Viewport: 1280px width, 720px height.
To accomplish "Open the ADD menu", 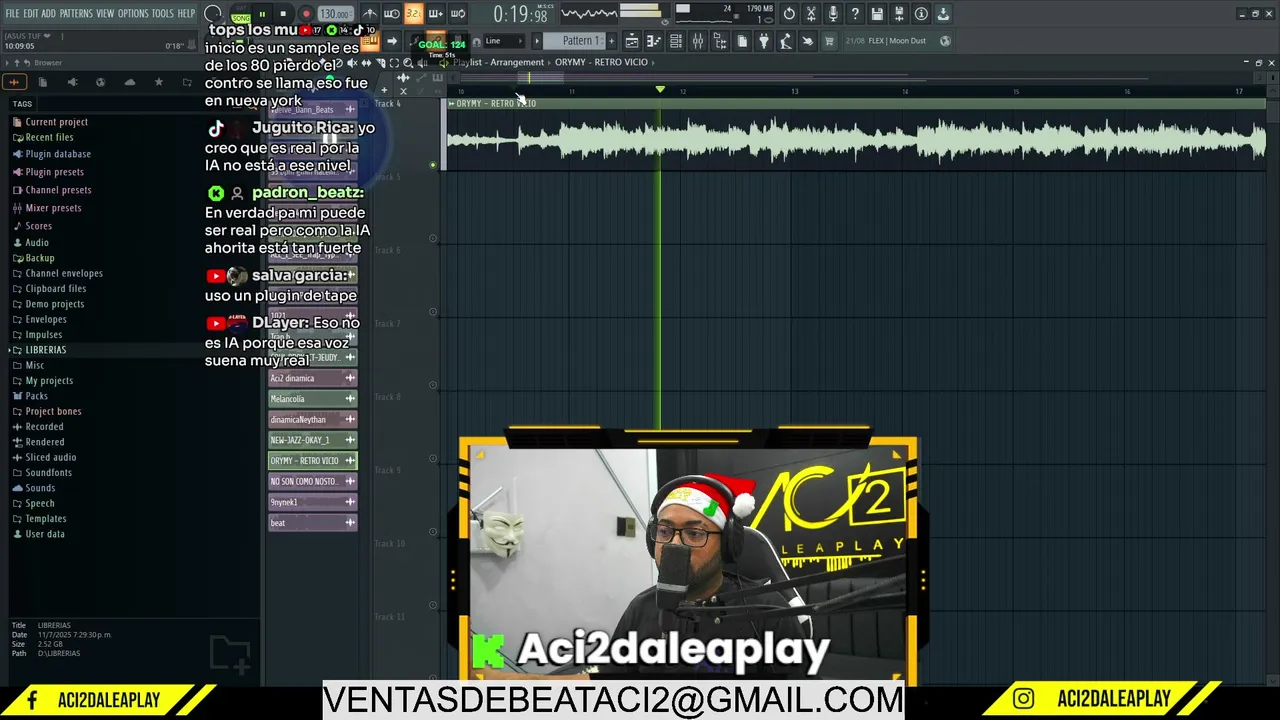I will (x=48, y=13).
